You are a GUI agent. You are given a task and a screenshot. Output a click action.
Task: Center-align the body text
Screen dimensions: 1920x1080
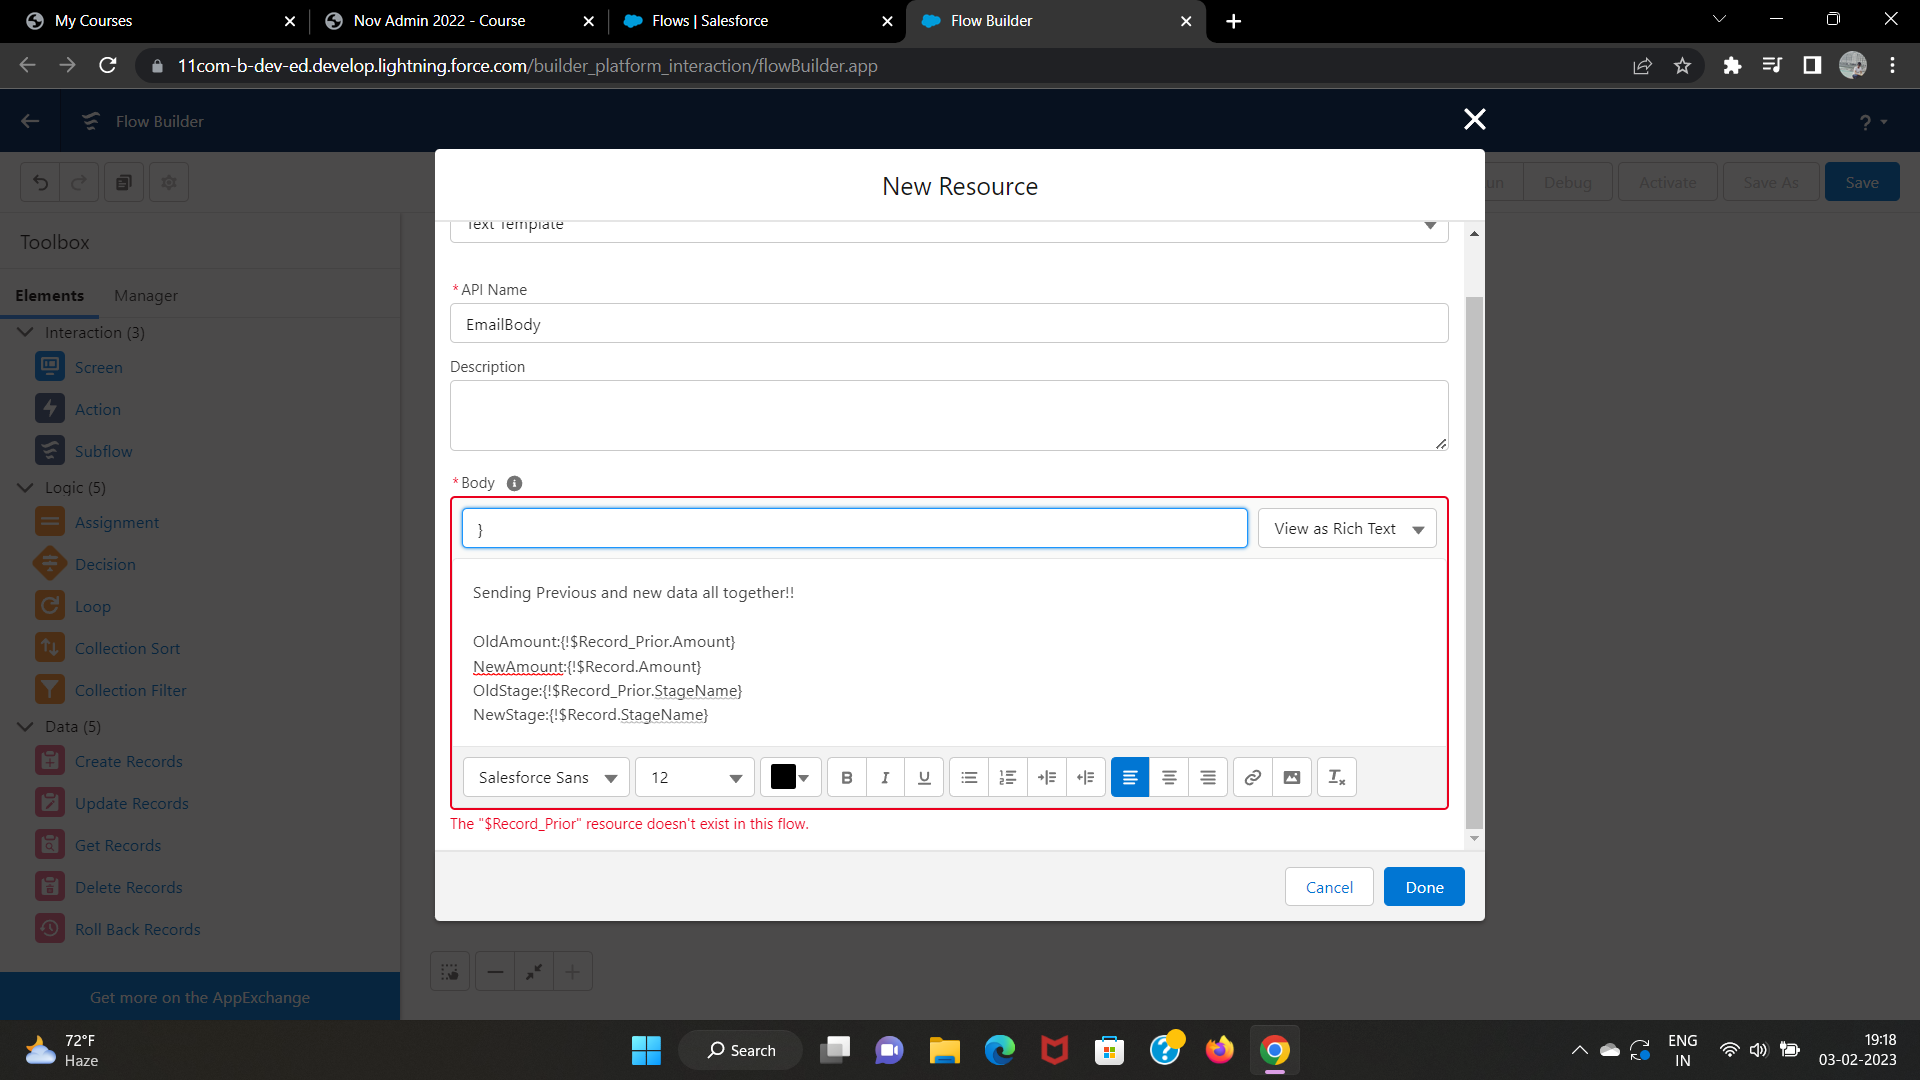(1169, 778)
